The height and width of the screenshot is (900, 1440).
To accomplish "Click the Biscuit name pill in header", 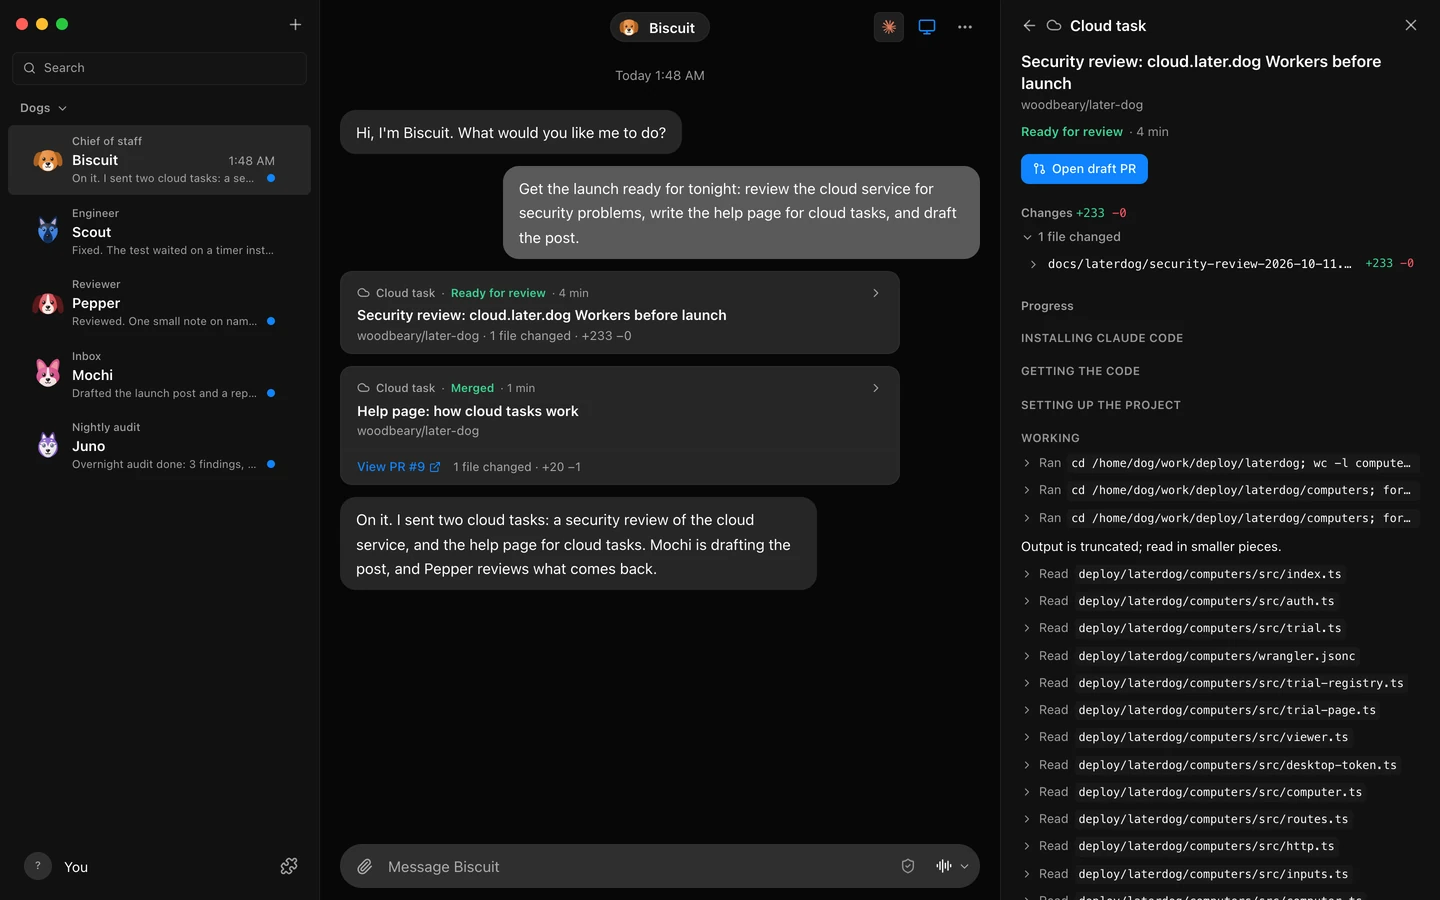I will pyautogui.click(x=660, y=27).
